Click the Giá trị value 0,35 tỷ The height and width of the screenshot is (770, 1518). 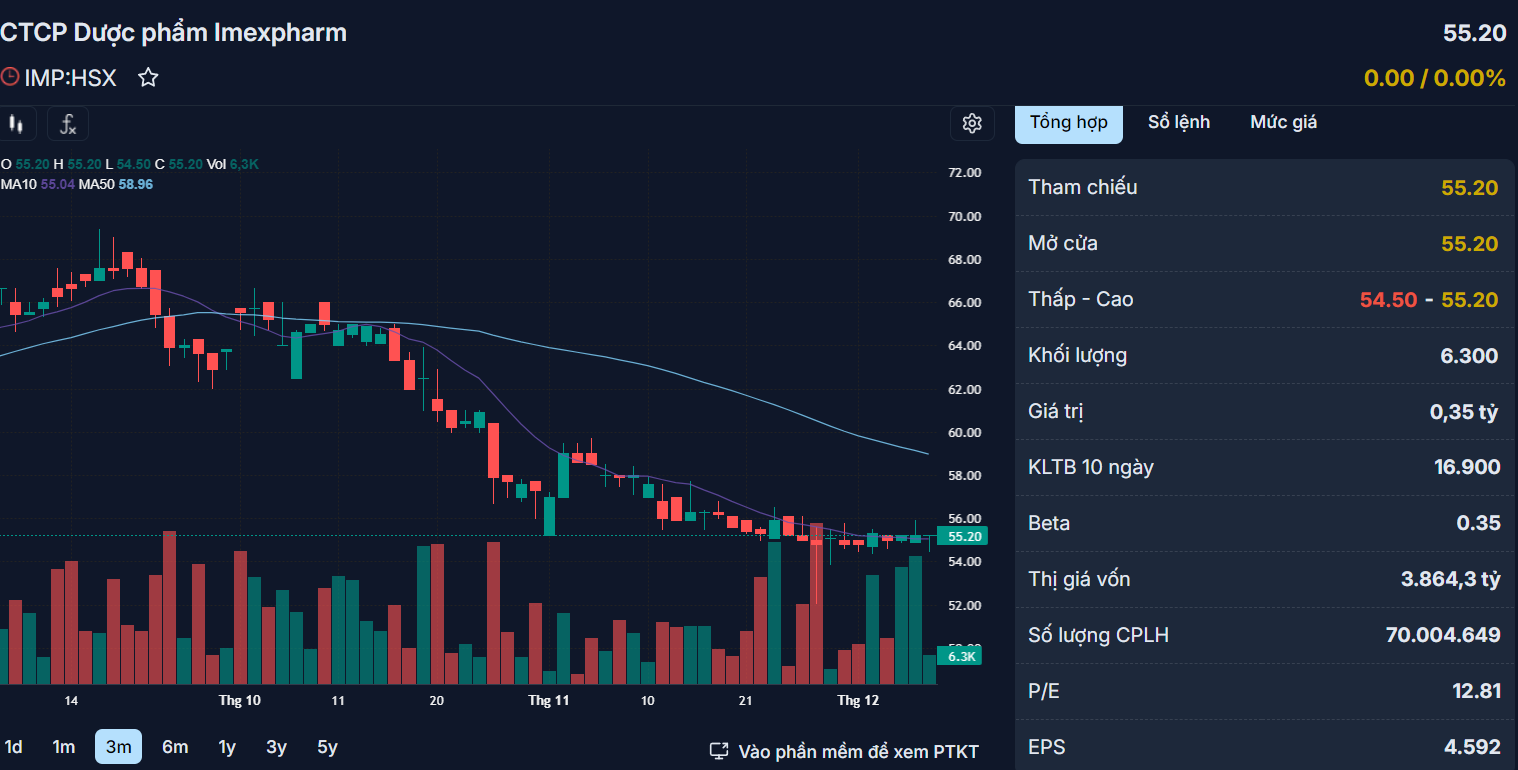1464,411
